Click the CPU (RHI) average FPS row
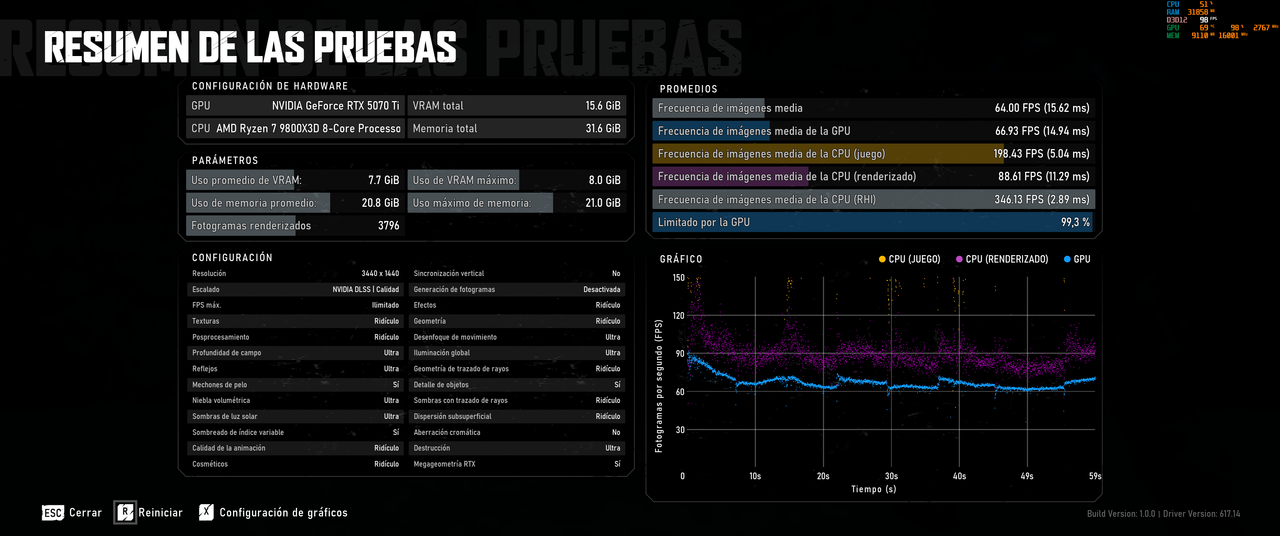The image size is (1280, 536). [873, 200]
